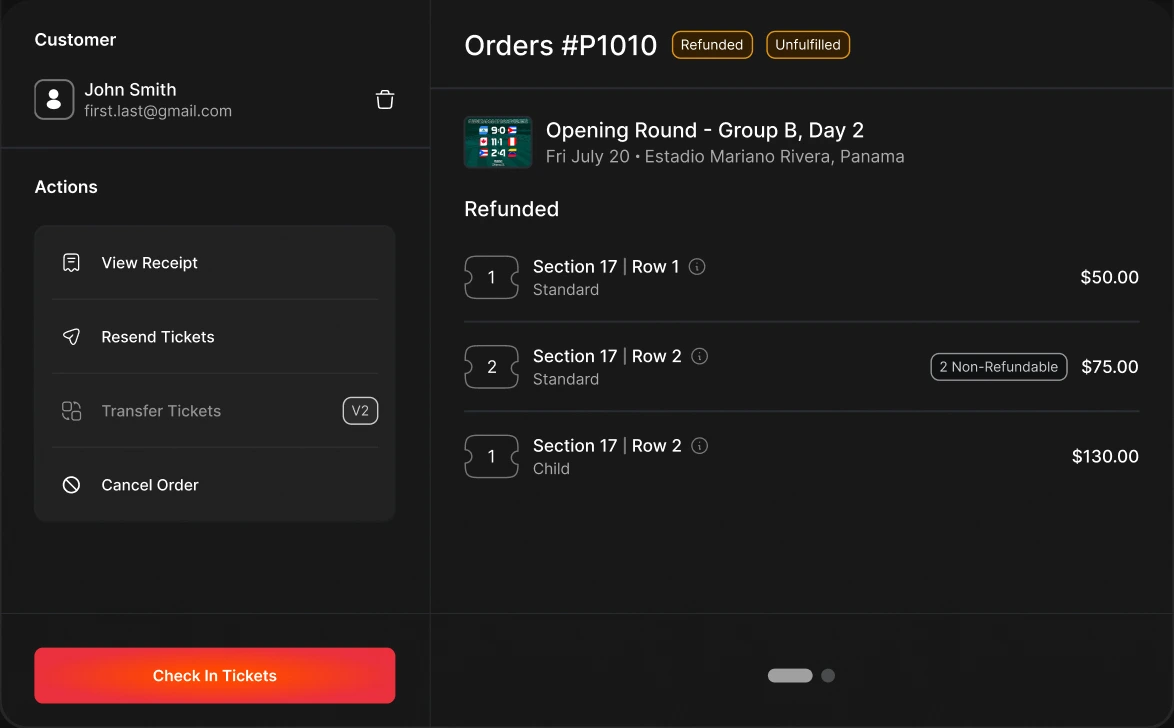This screenshot has width=1174, height=728.
Task: Open info icon for Row 2 Child ticket
Action: (x=699, y=446)
